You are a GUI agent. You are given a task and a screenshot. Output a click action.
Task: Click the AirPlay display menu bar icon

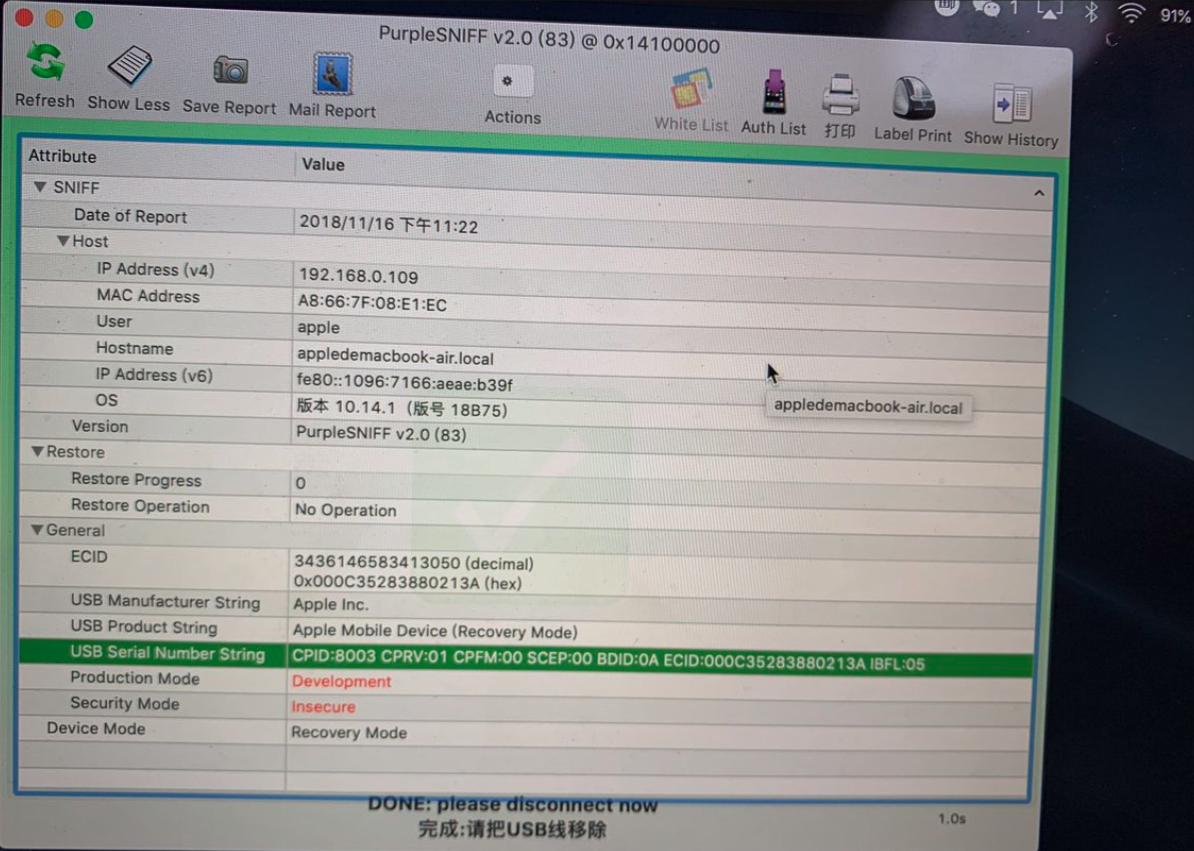(1049, 10)
